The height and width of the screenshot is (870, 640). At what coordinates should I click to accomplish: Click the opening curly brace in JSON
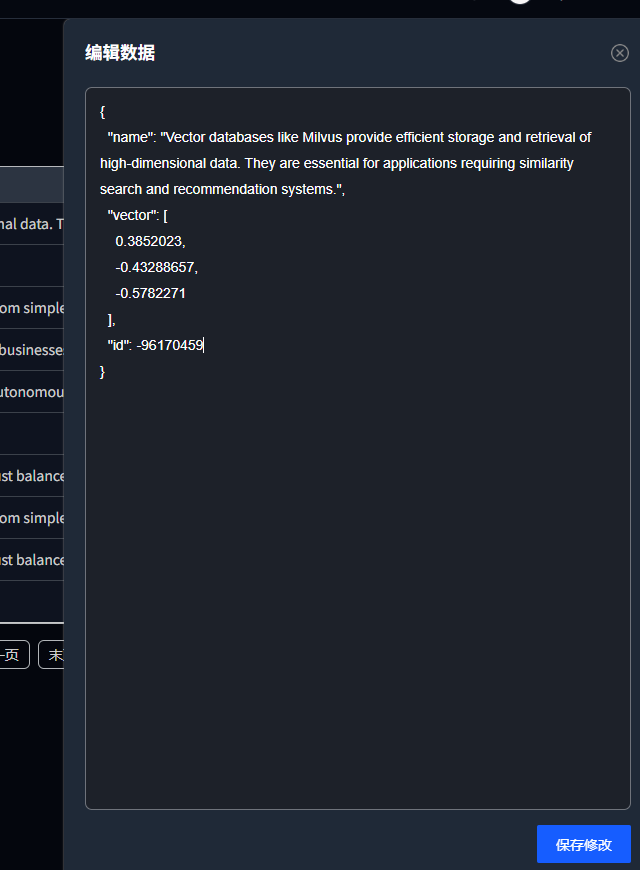[103, 111]
